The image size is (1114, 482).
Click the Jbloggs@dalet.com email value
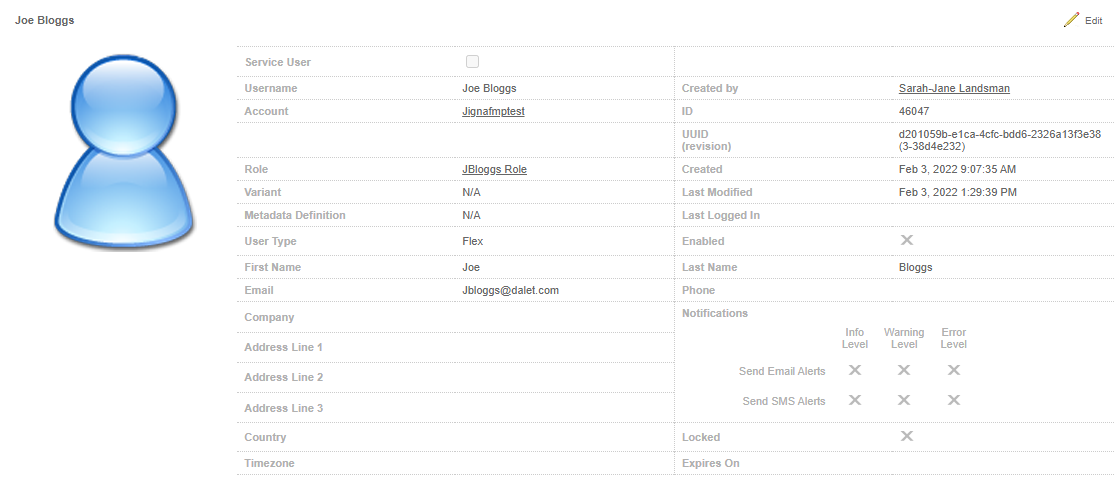tap(510, 290)
